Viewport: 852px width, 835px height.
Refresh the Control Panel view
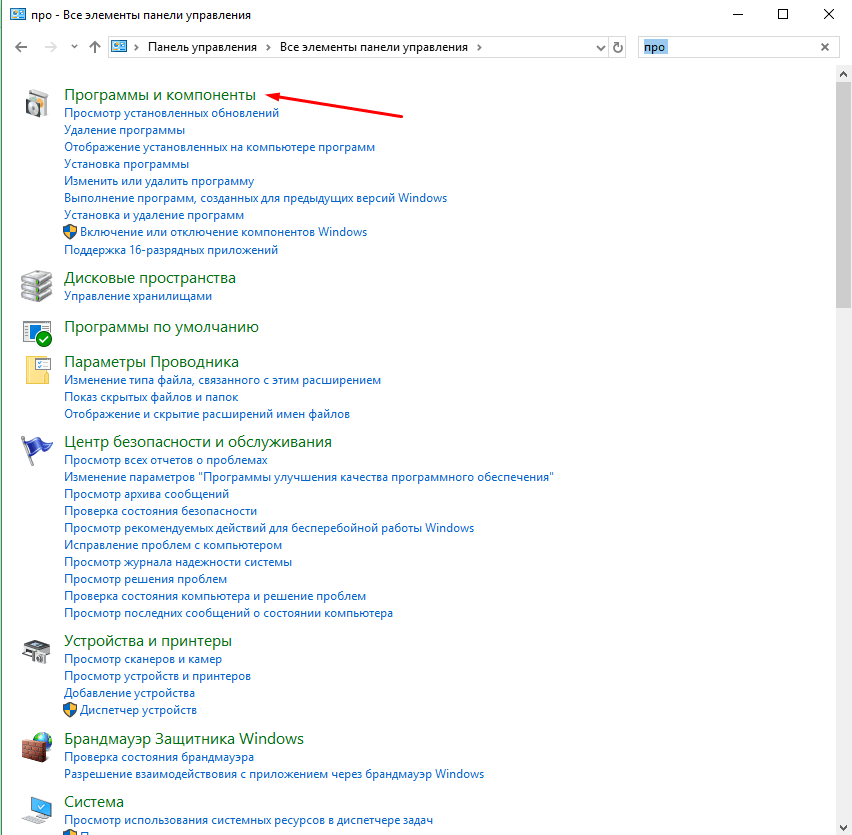coord(618,47)
